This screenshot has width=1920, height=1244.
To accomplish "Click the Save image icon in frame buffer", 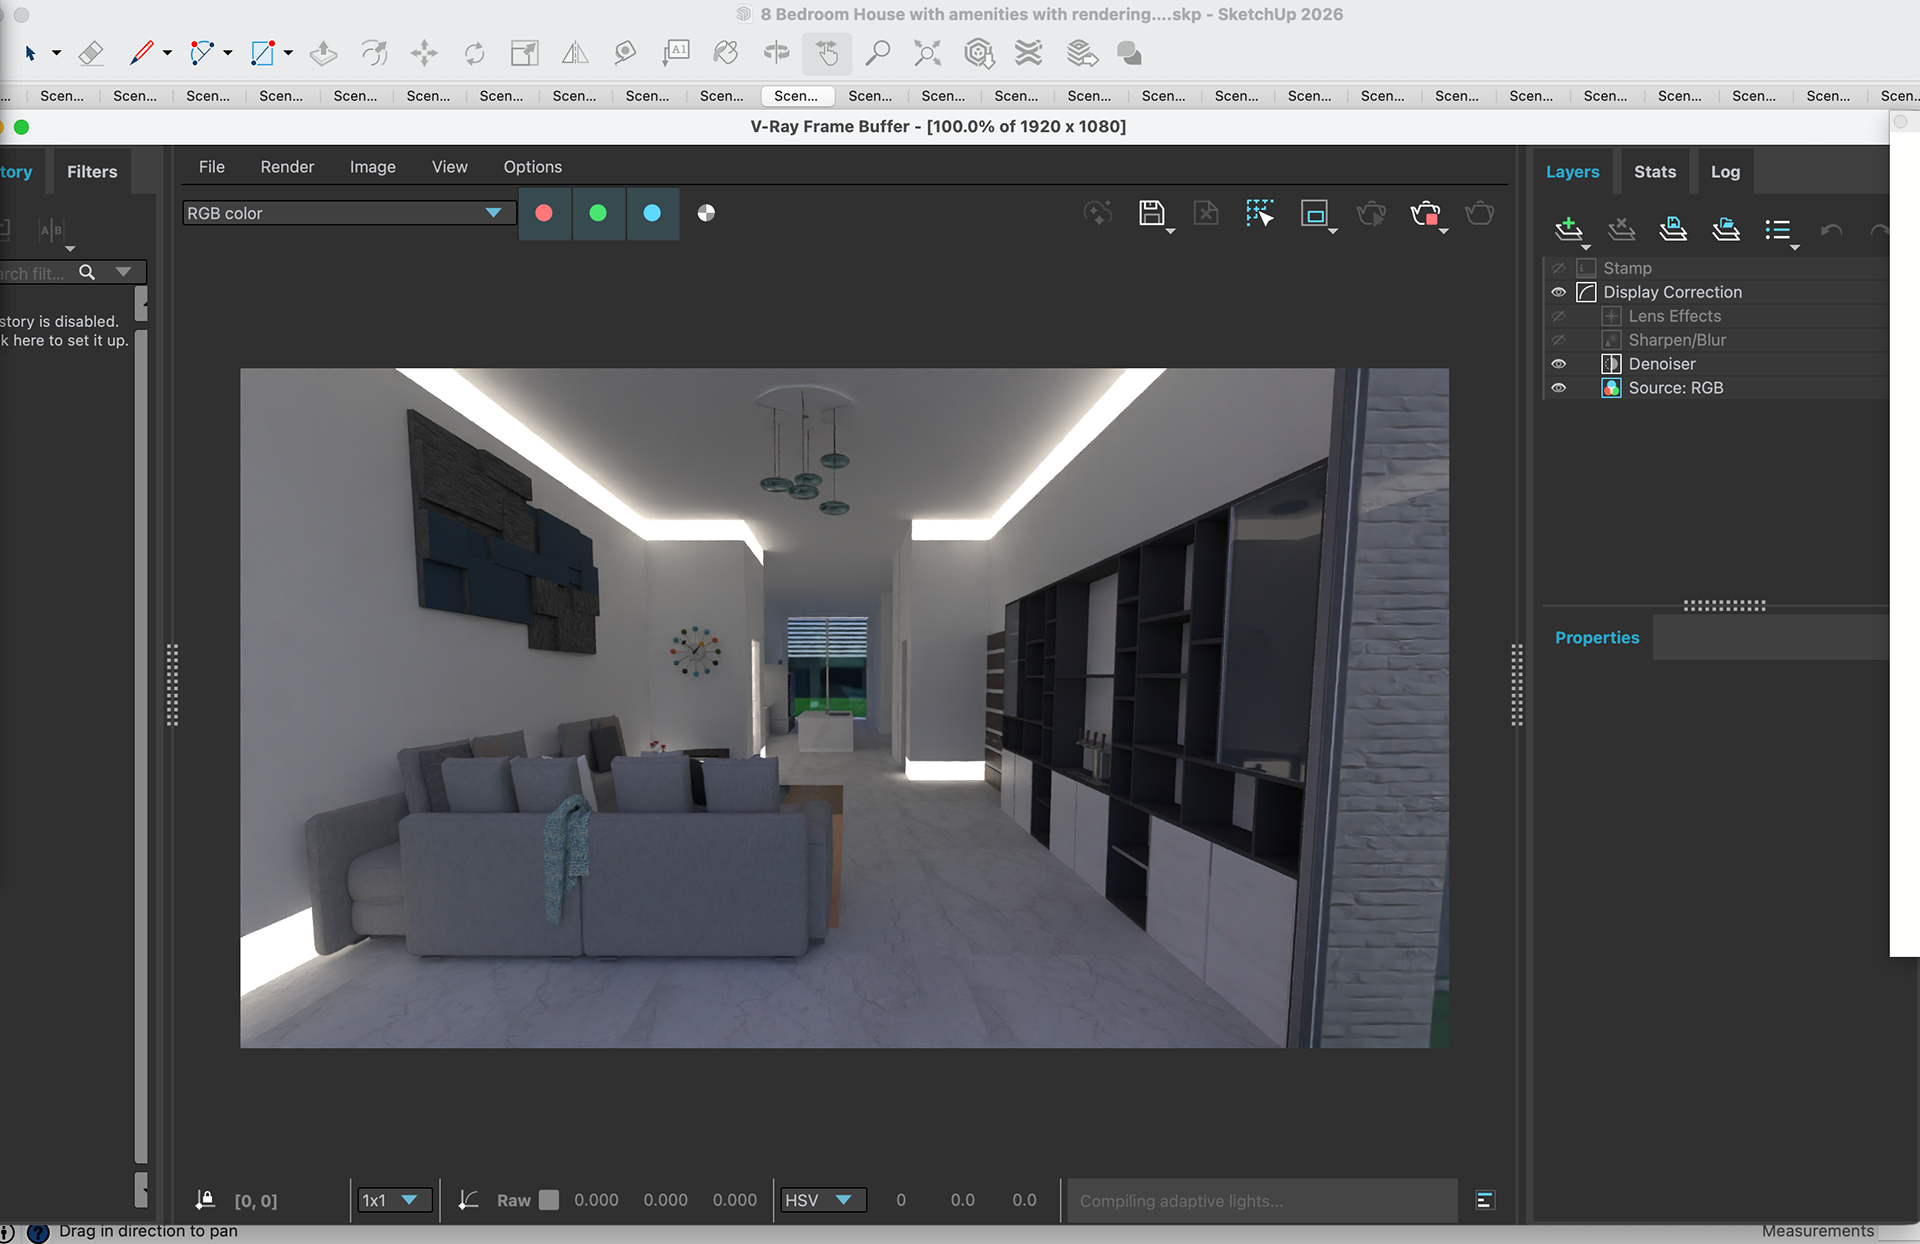I will (x=1151, y=213).
